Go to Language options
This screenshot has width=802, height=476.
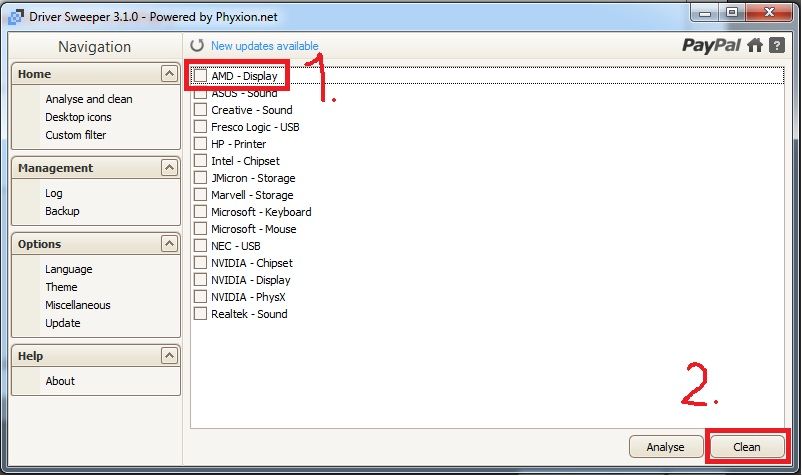[x=68, y=269]
